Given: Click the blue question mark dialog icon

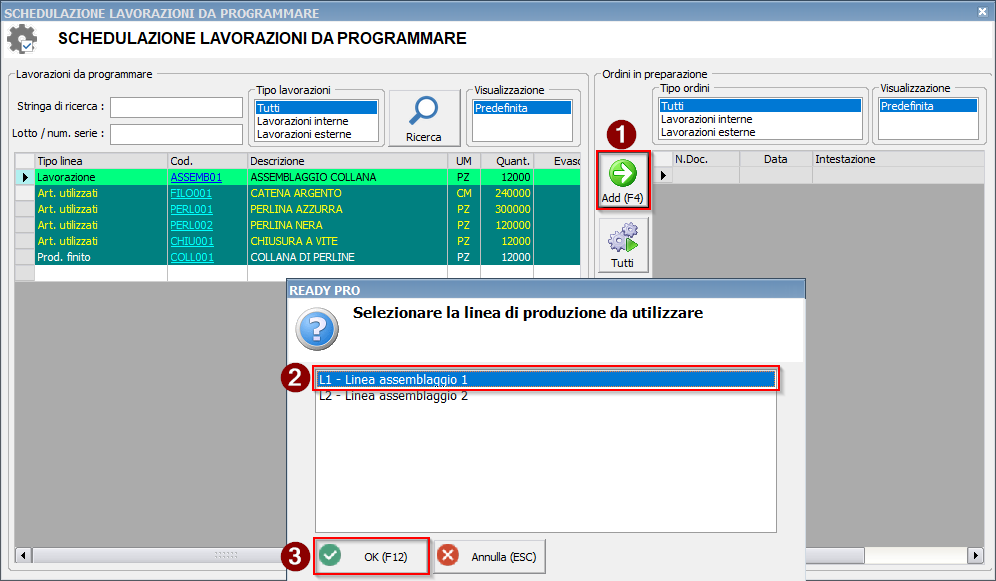Looking at the screenshot, I should [317, 328].
